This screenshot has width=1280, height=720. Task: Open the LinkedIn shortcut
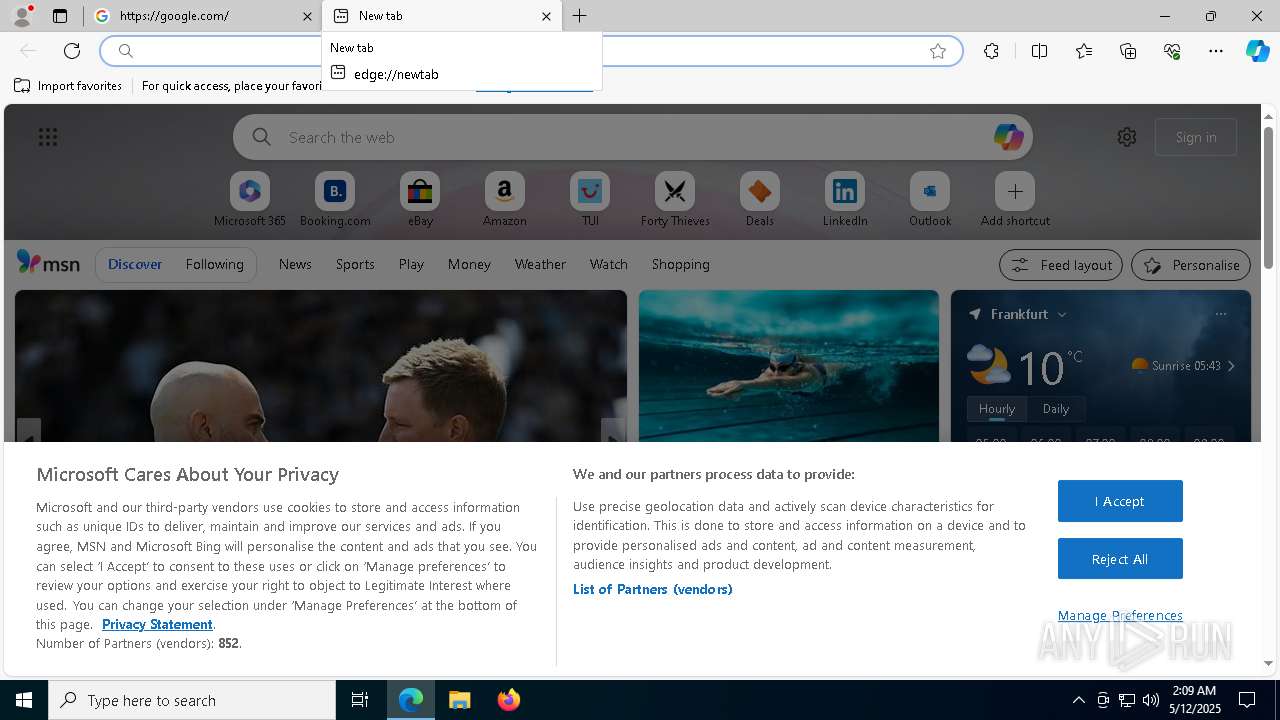(x=845, y=199)
